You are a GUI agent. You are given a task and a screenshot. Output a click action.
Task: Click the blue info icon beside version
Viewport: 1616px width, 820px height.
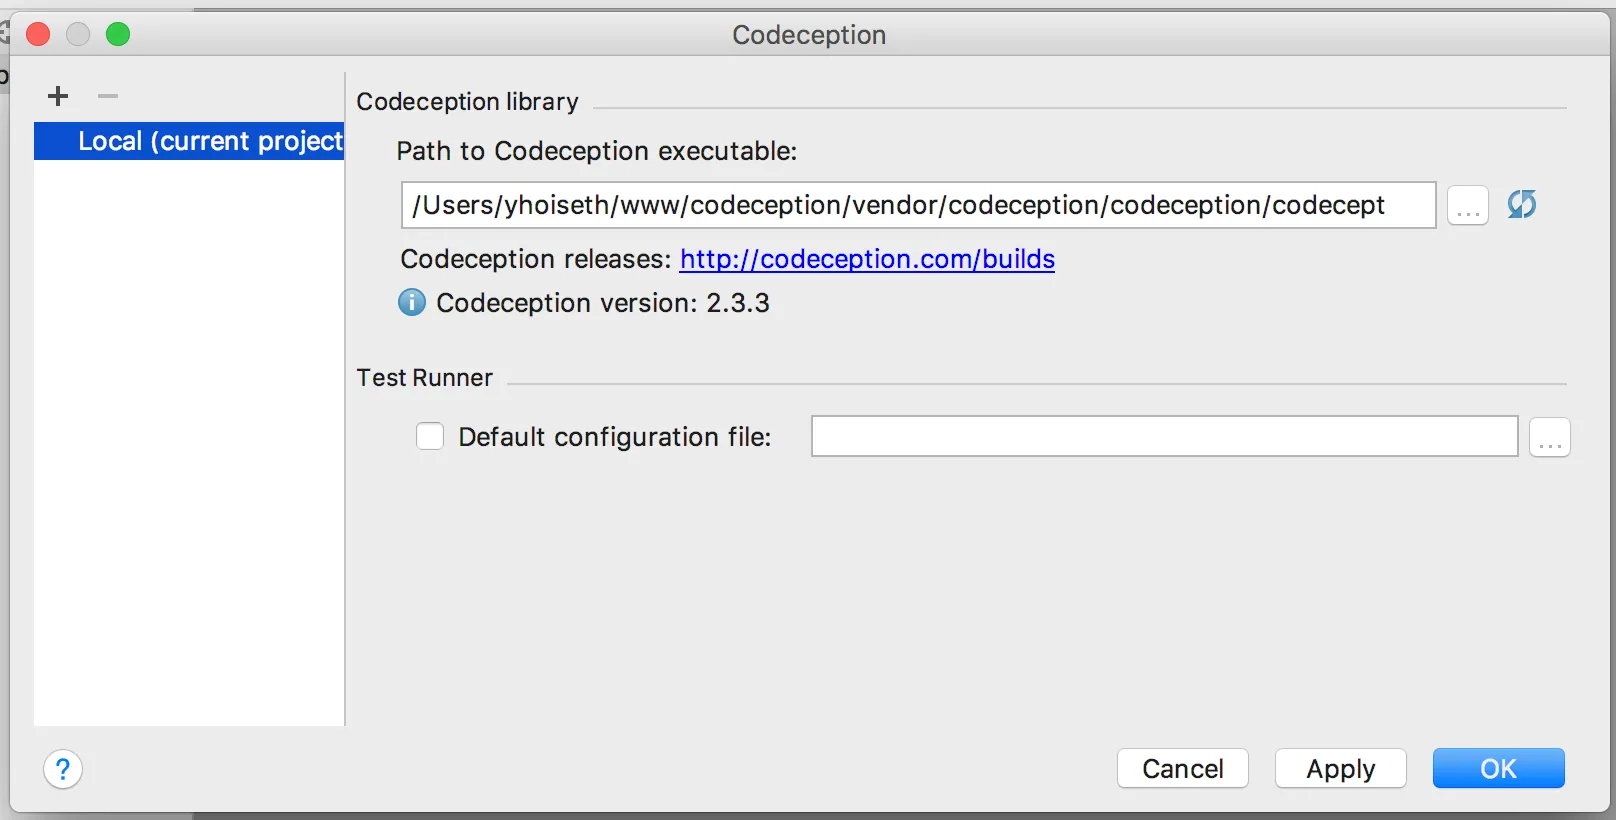(412, 302)
